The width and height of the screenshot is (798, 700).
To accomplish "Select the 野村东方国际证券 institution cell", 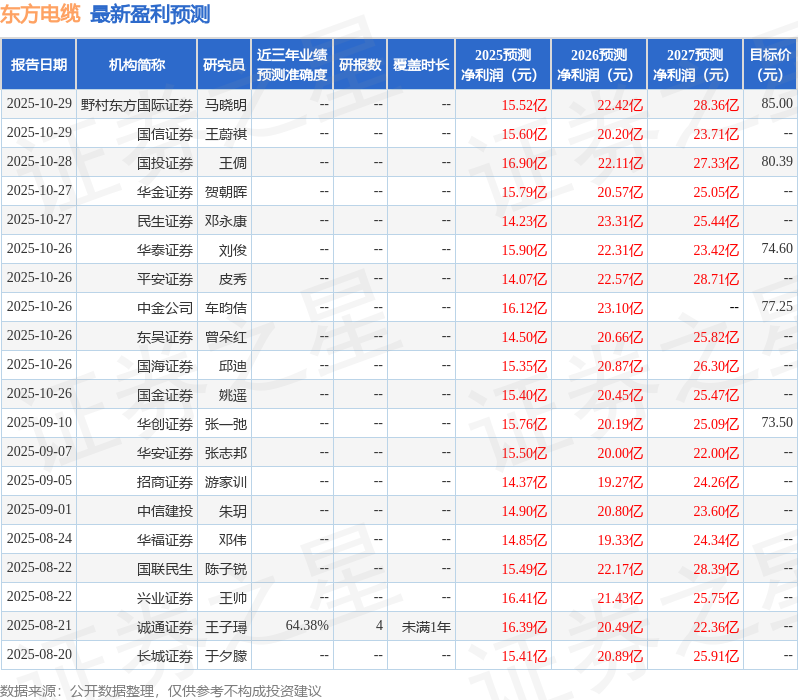I will [x=136, y=105].
